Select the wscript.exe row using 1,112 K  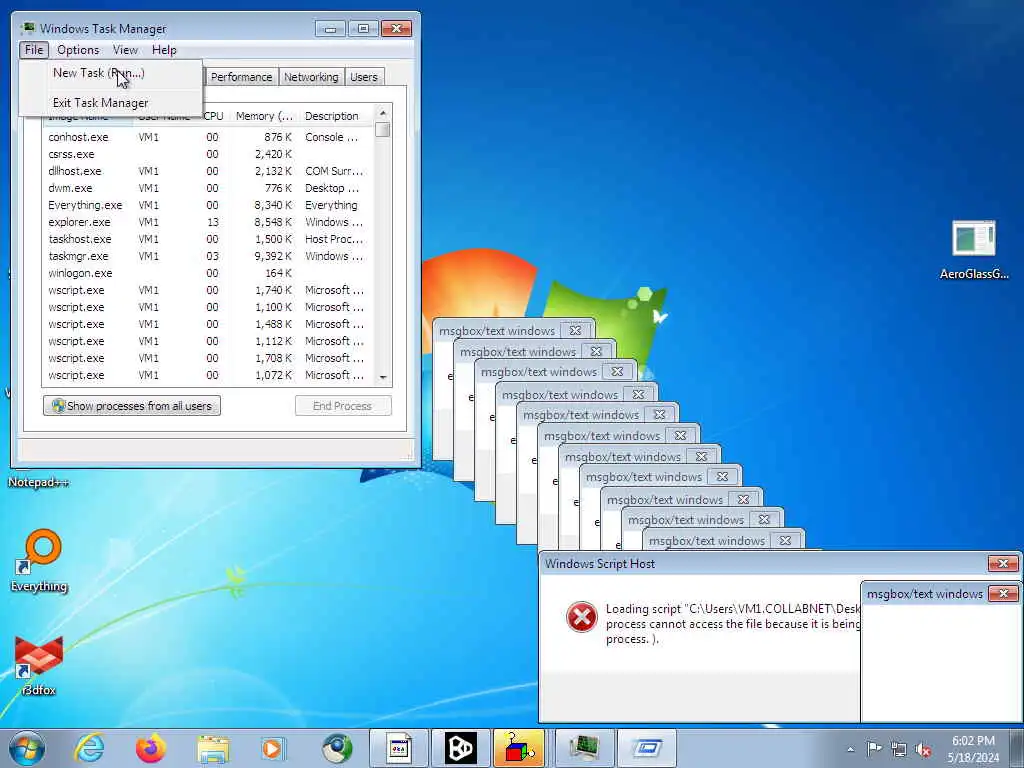point(208,341)
